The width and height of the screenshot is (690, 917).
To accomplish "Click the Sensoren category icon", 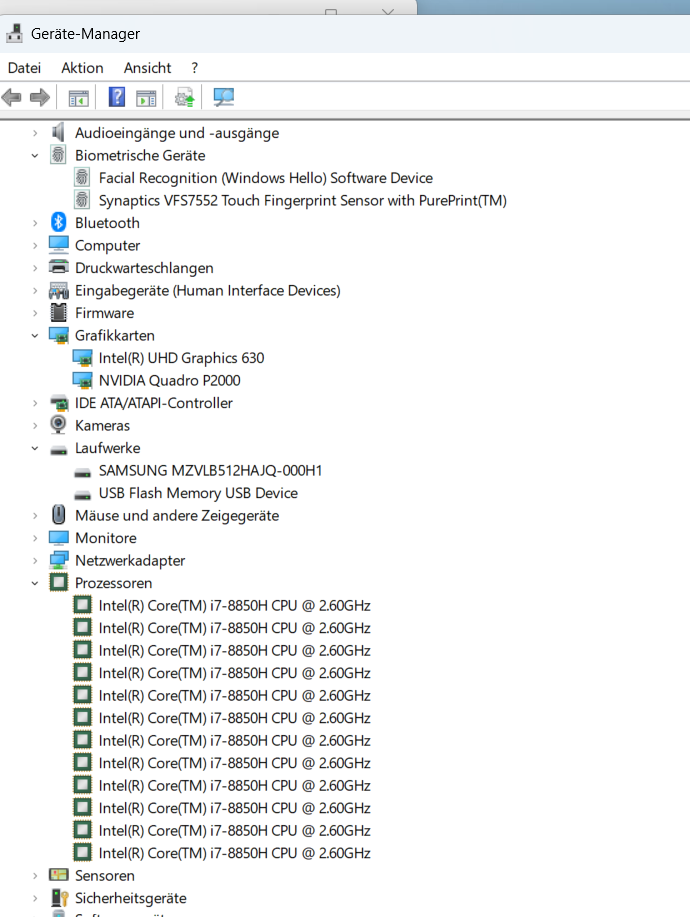I will (58, 875).
